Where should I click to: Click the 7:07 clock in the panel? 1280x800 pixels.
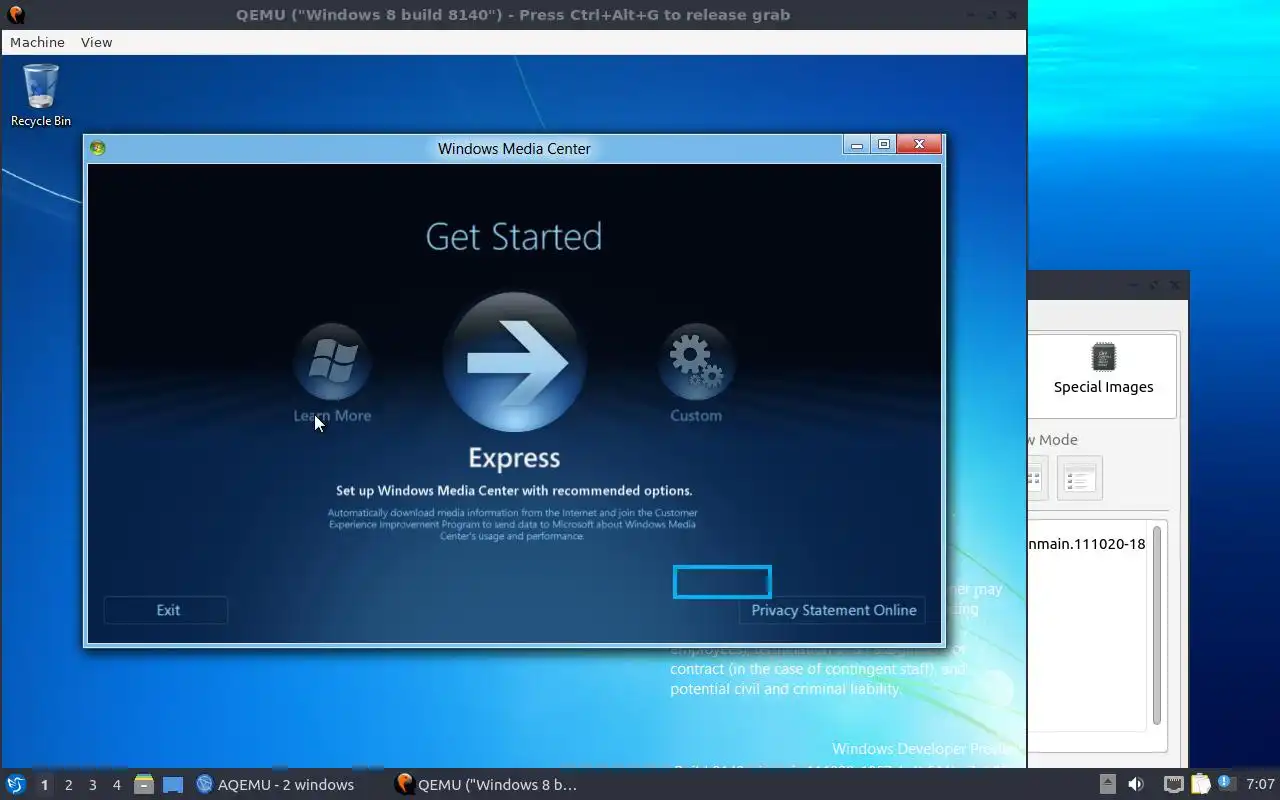click(x=1260, y=784)
